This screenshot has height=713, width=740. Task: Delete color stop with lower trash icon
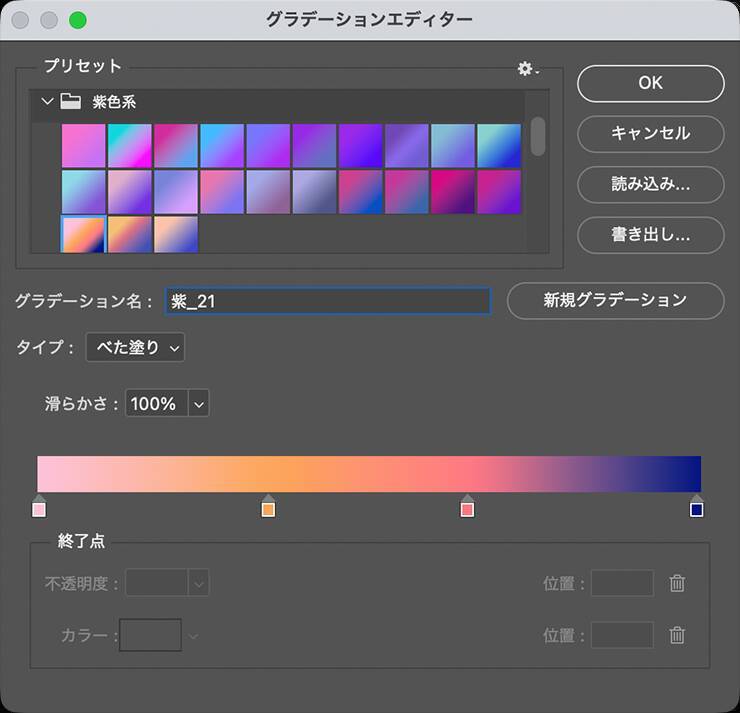[677, 635]
